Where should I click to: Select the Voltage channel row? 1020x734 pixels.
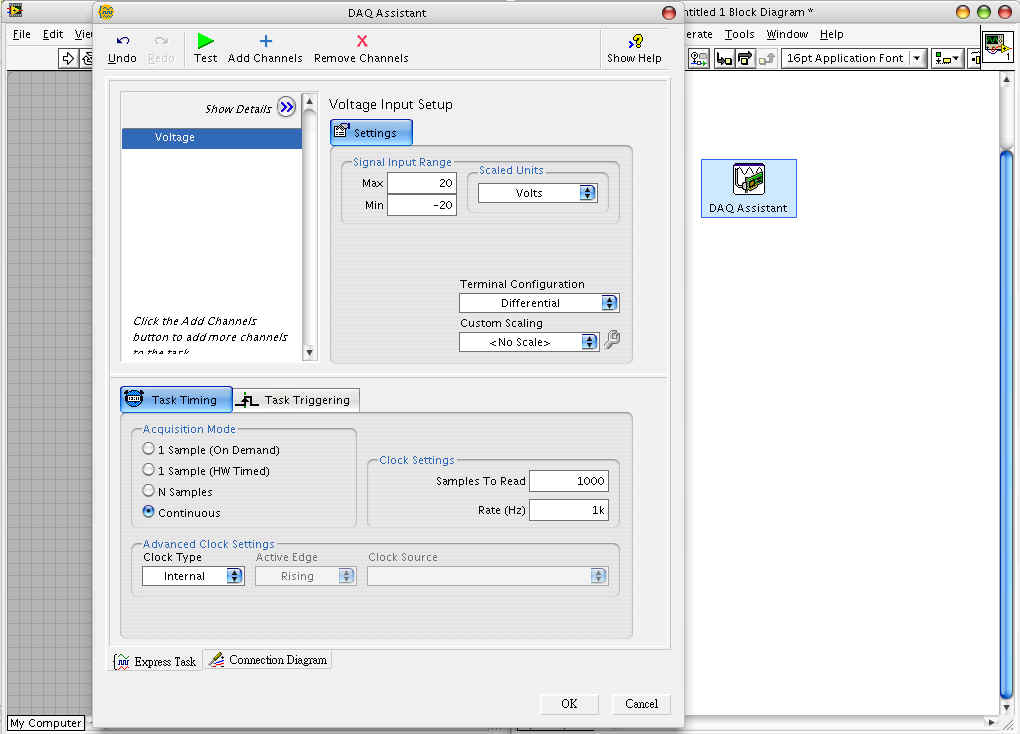[211, 137]
